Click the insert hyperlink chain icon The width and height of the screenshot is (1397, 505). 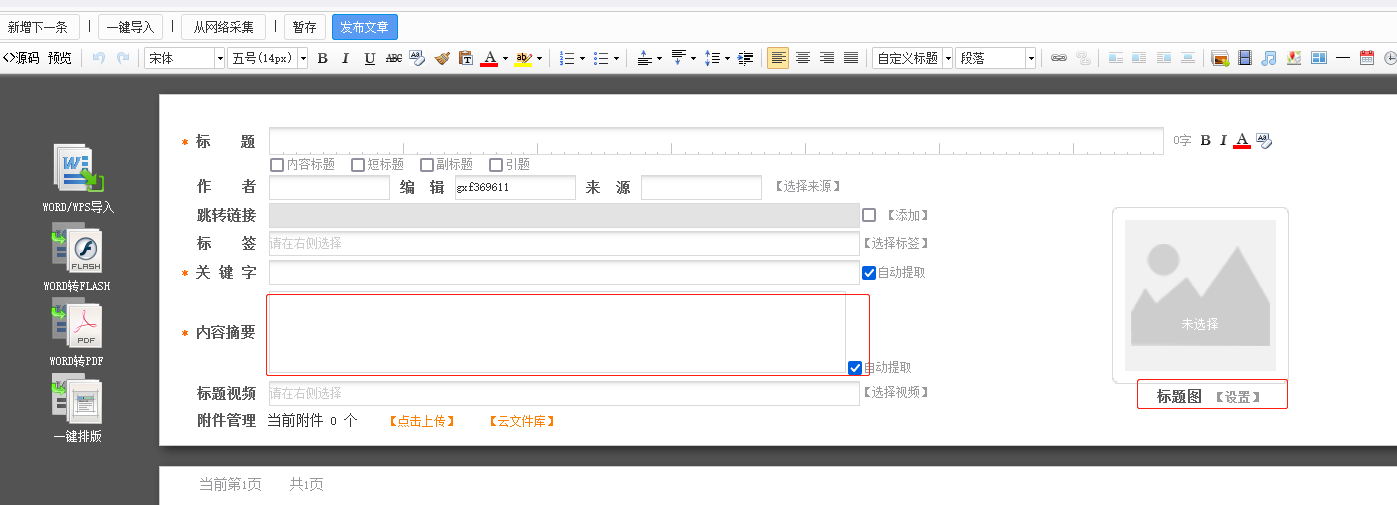[x=1058, y=59]
